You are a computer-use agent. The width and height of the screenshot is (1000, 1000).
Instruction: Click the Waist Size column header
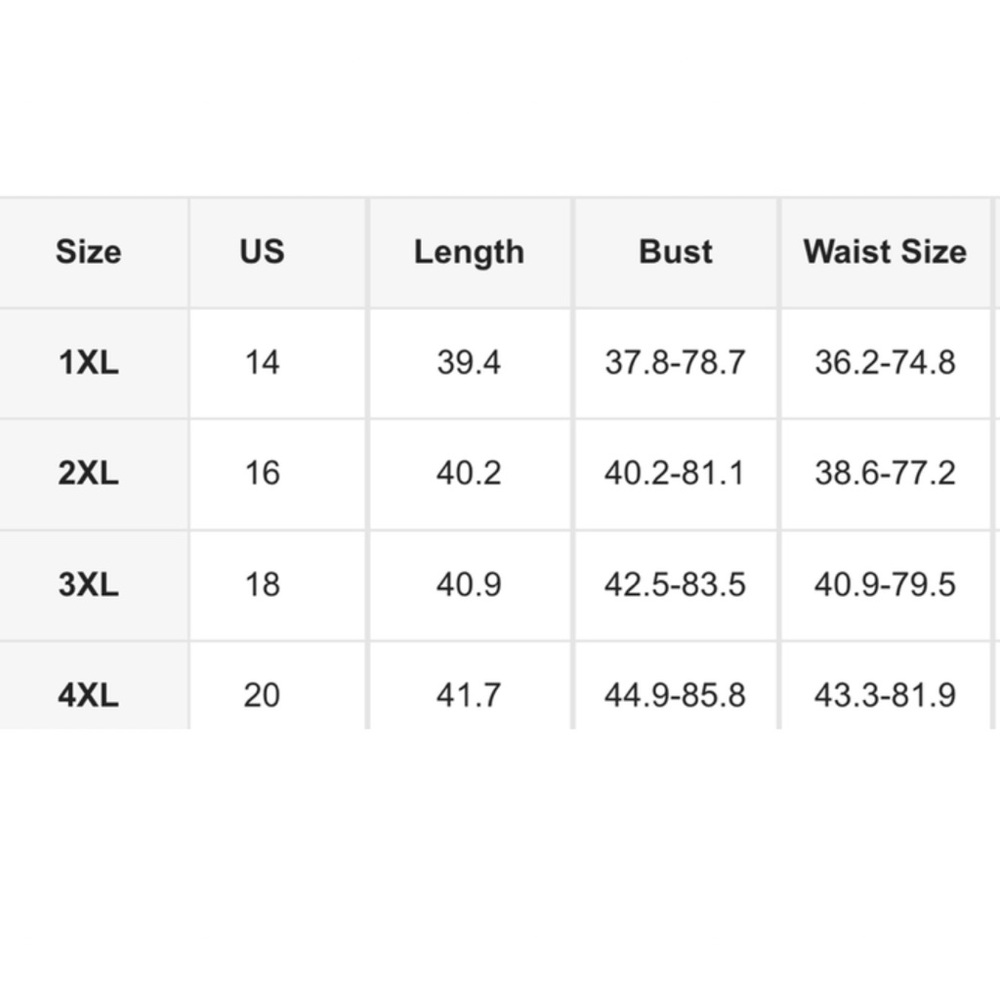pyautogui.click(x=885, y=252)
